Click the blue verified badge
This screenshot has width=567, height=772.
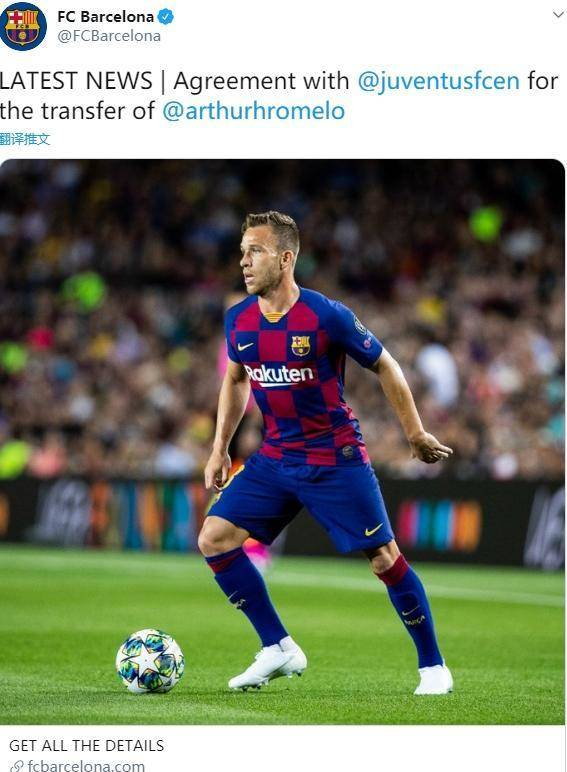pyautogui.click(x=165, y=17)
